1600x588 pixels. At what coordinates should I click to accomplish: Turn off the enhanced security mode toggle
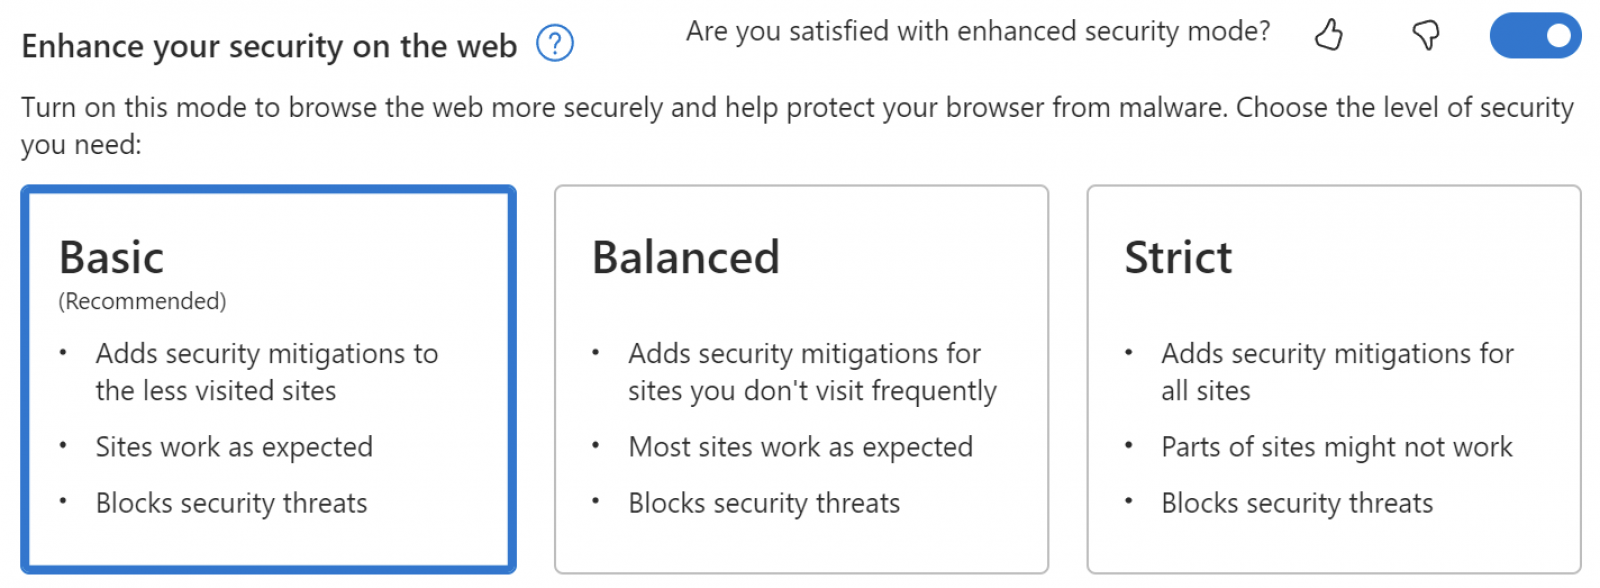click(x=1535, y=36)
